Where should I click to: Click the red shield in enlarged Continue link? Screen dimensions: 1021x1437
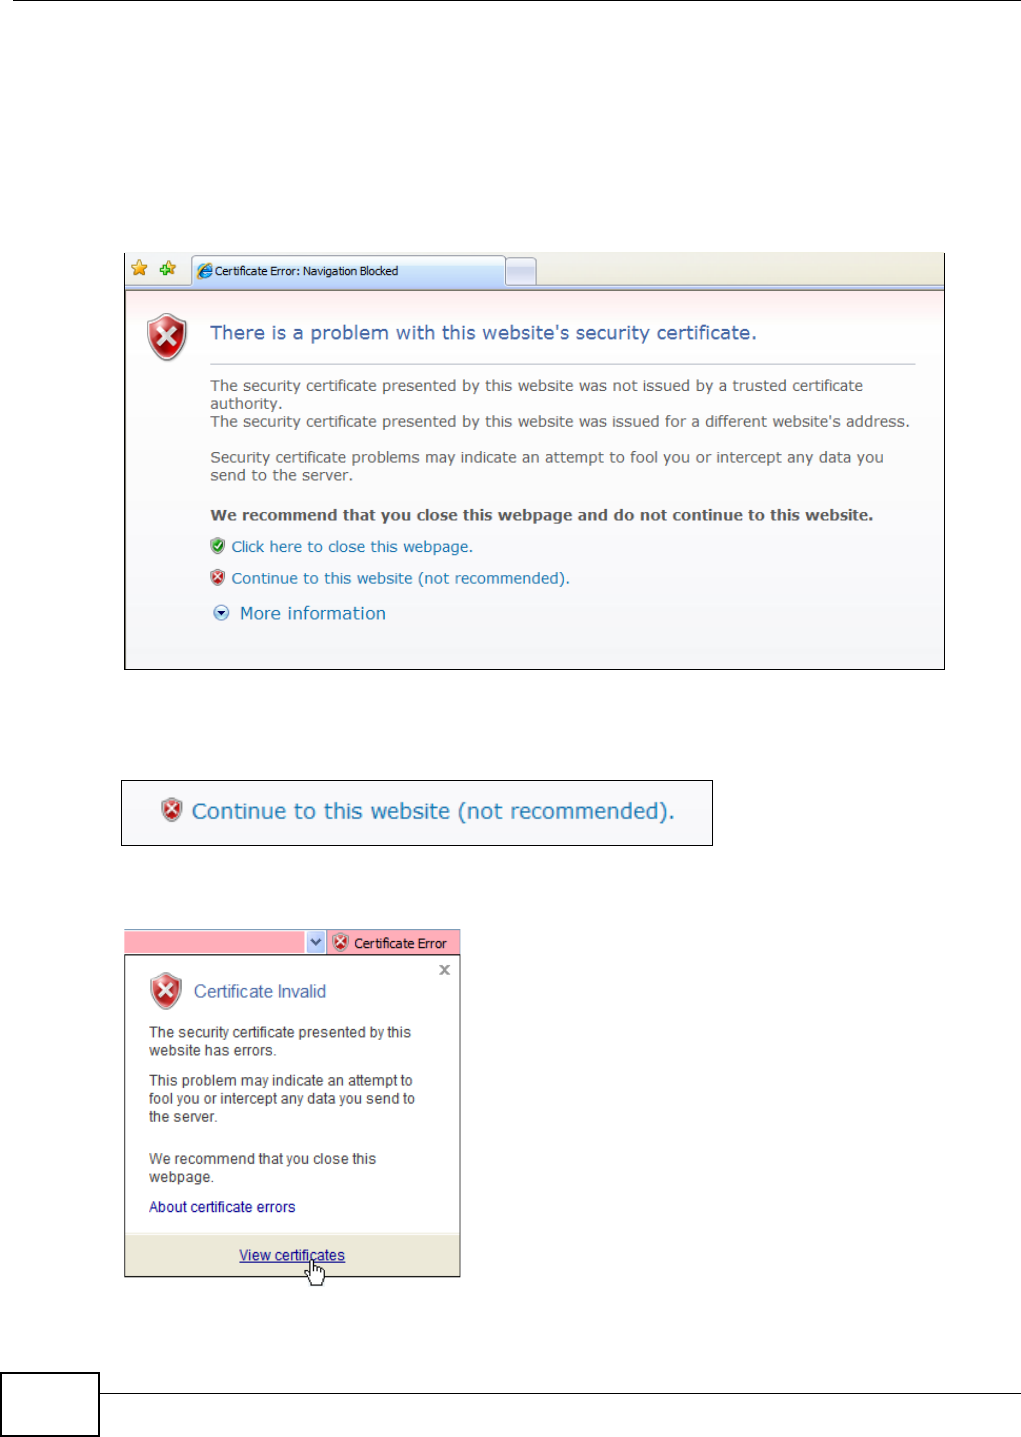click(172, 810)
